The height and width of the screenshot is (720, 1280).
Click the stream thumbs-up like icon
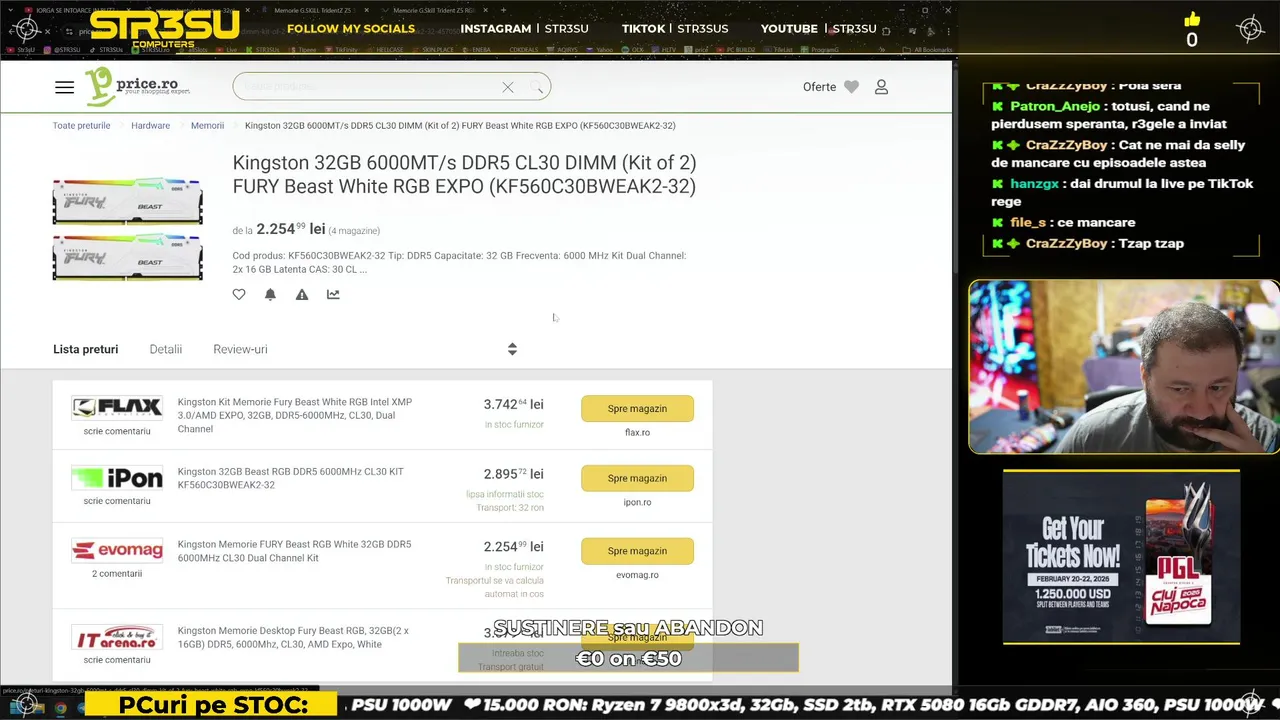pyautogui.click(x=1191, y=20)
